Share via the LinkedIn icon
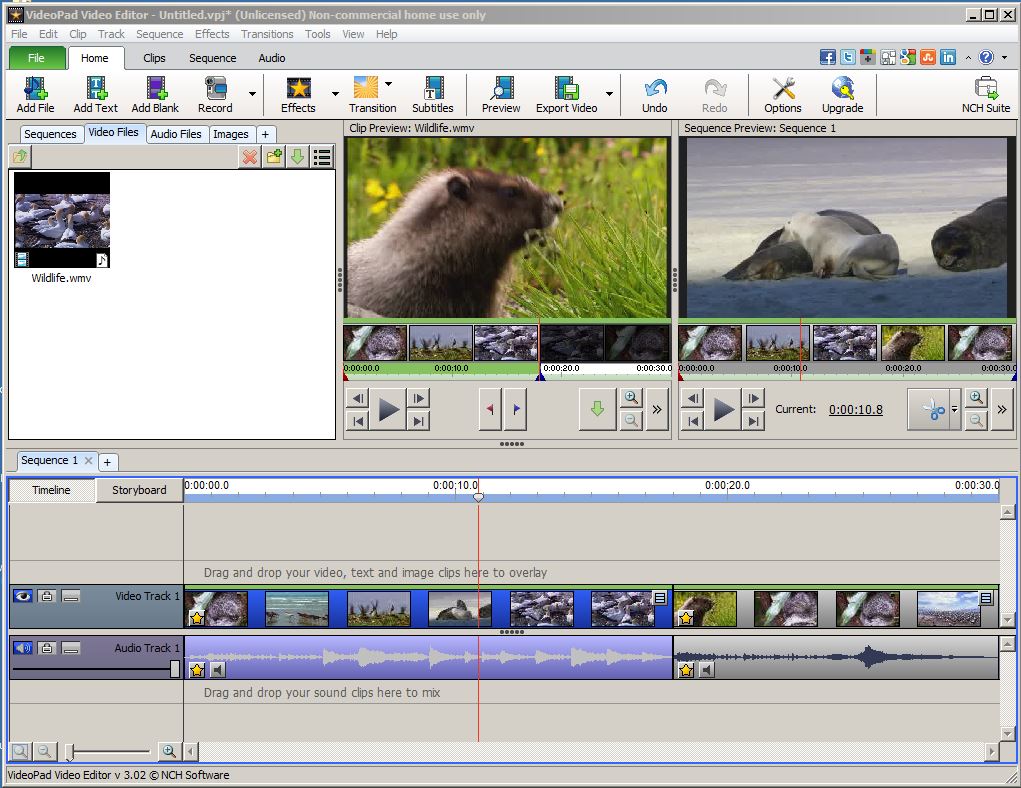This screenshot has height=788, width=1021. point(948,57)
